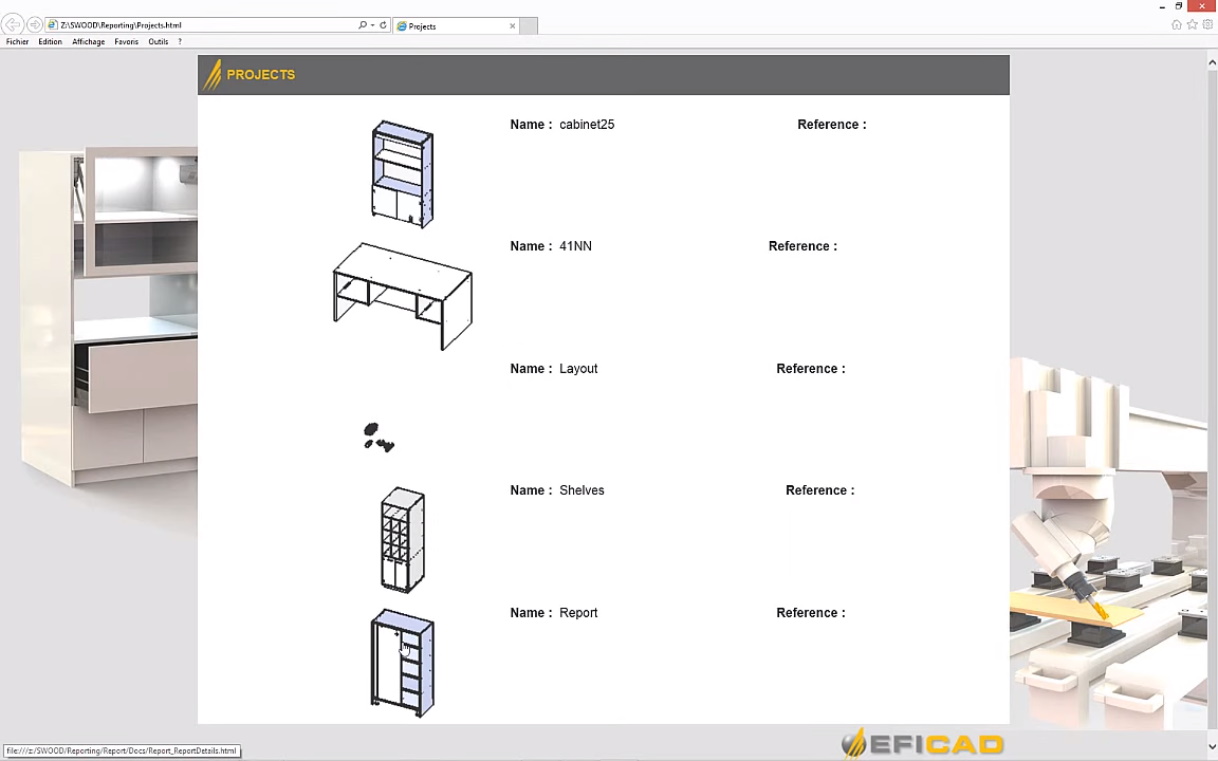
Task: Click the browser Back arrow button
Action: pyautogui.click(x=13, y=25)
